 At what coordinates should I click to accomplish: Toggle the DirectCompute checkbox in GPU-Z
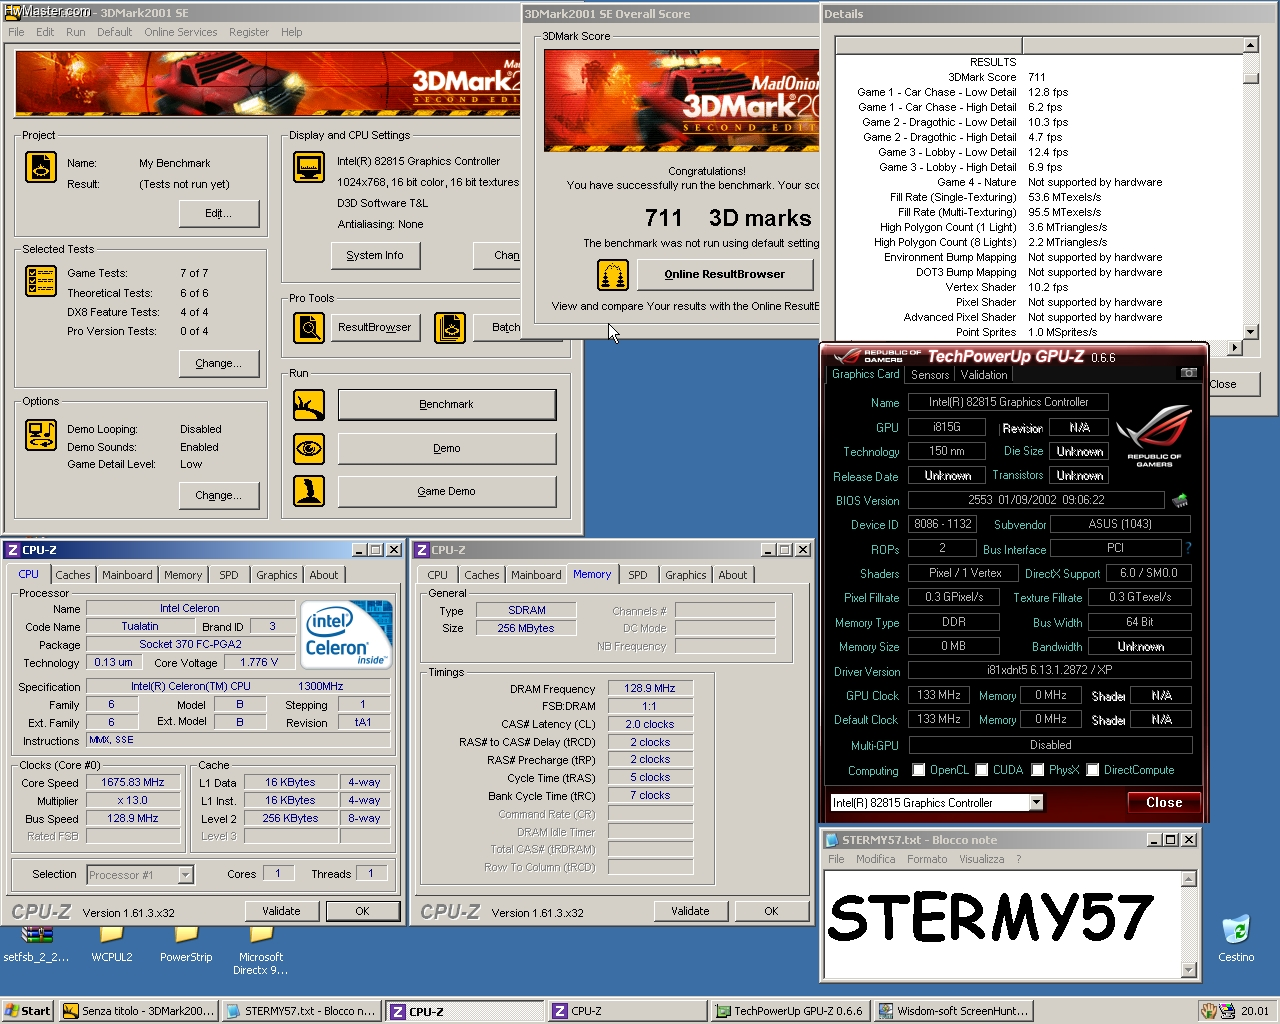(1093, 770)
